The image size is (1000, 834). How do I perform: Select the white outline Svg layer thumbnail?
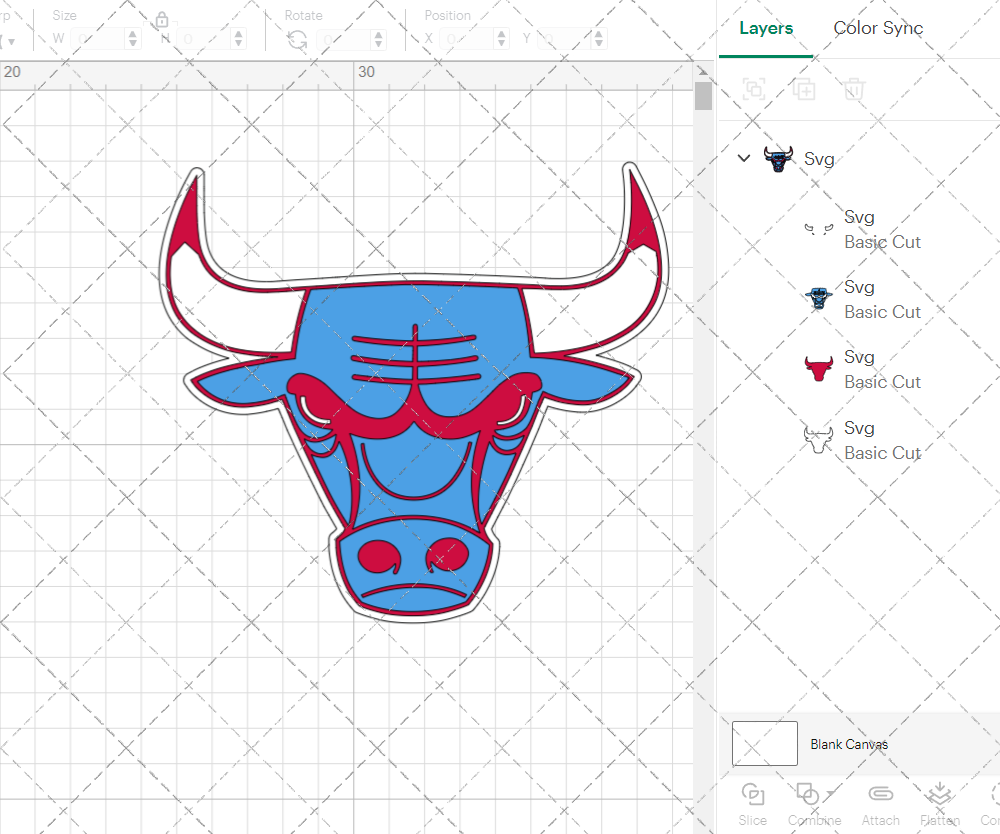coord(818,439)
